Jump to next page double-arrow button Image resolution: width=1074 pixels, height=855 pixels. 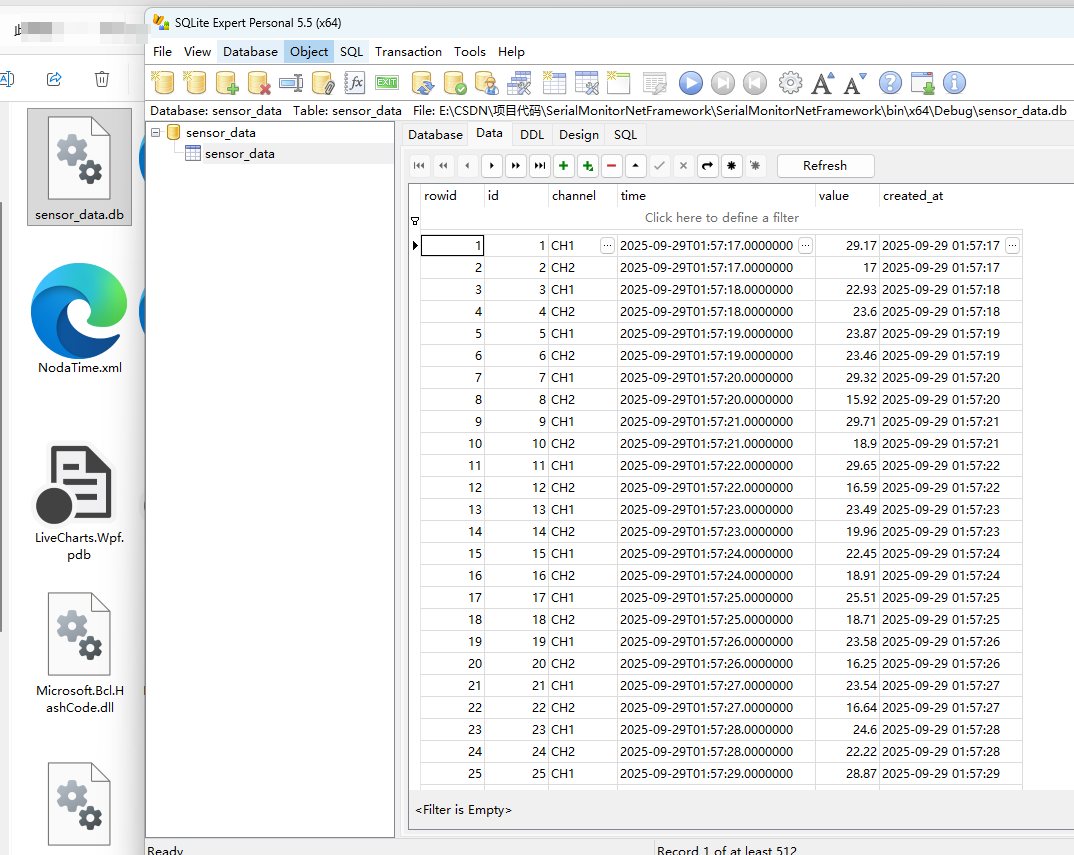(516, 166)
